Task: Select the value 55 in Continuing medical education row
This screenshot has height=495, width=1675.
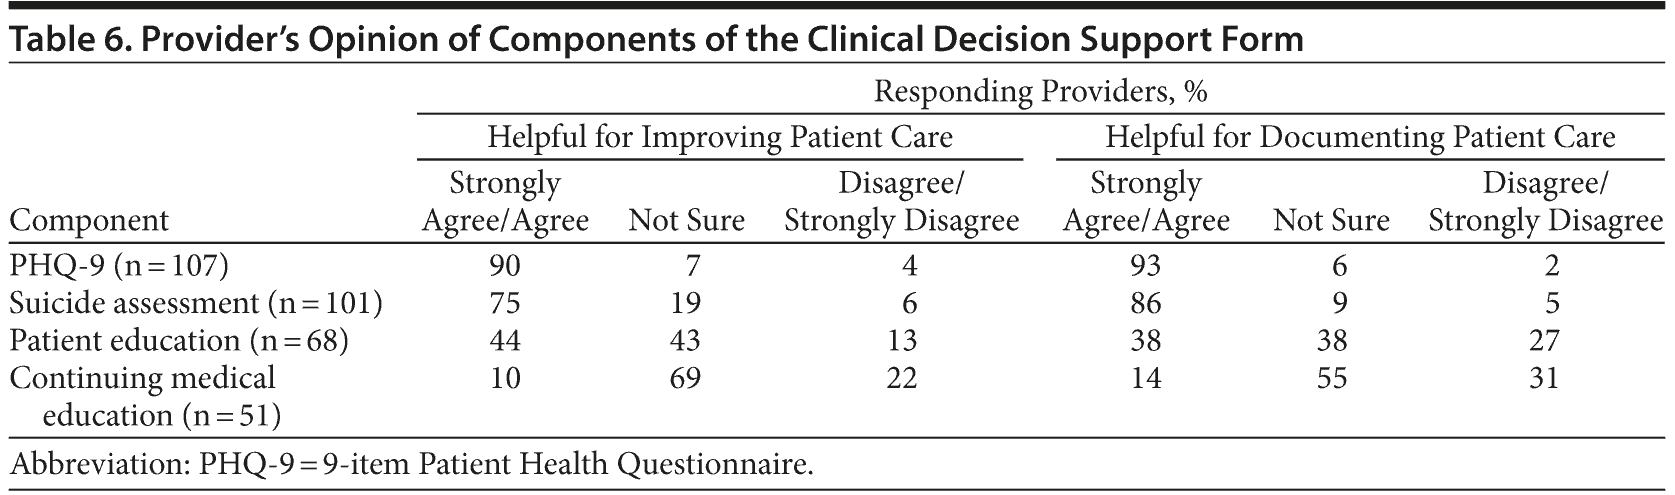Action: pos(1331,378)
